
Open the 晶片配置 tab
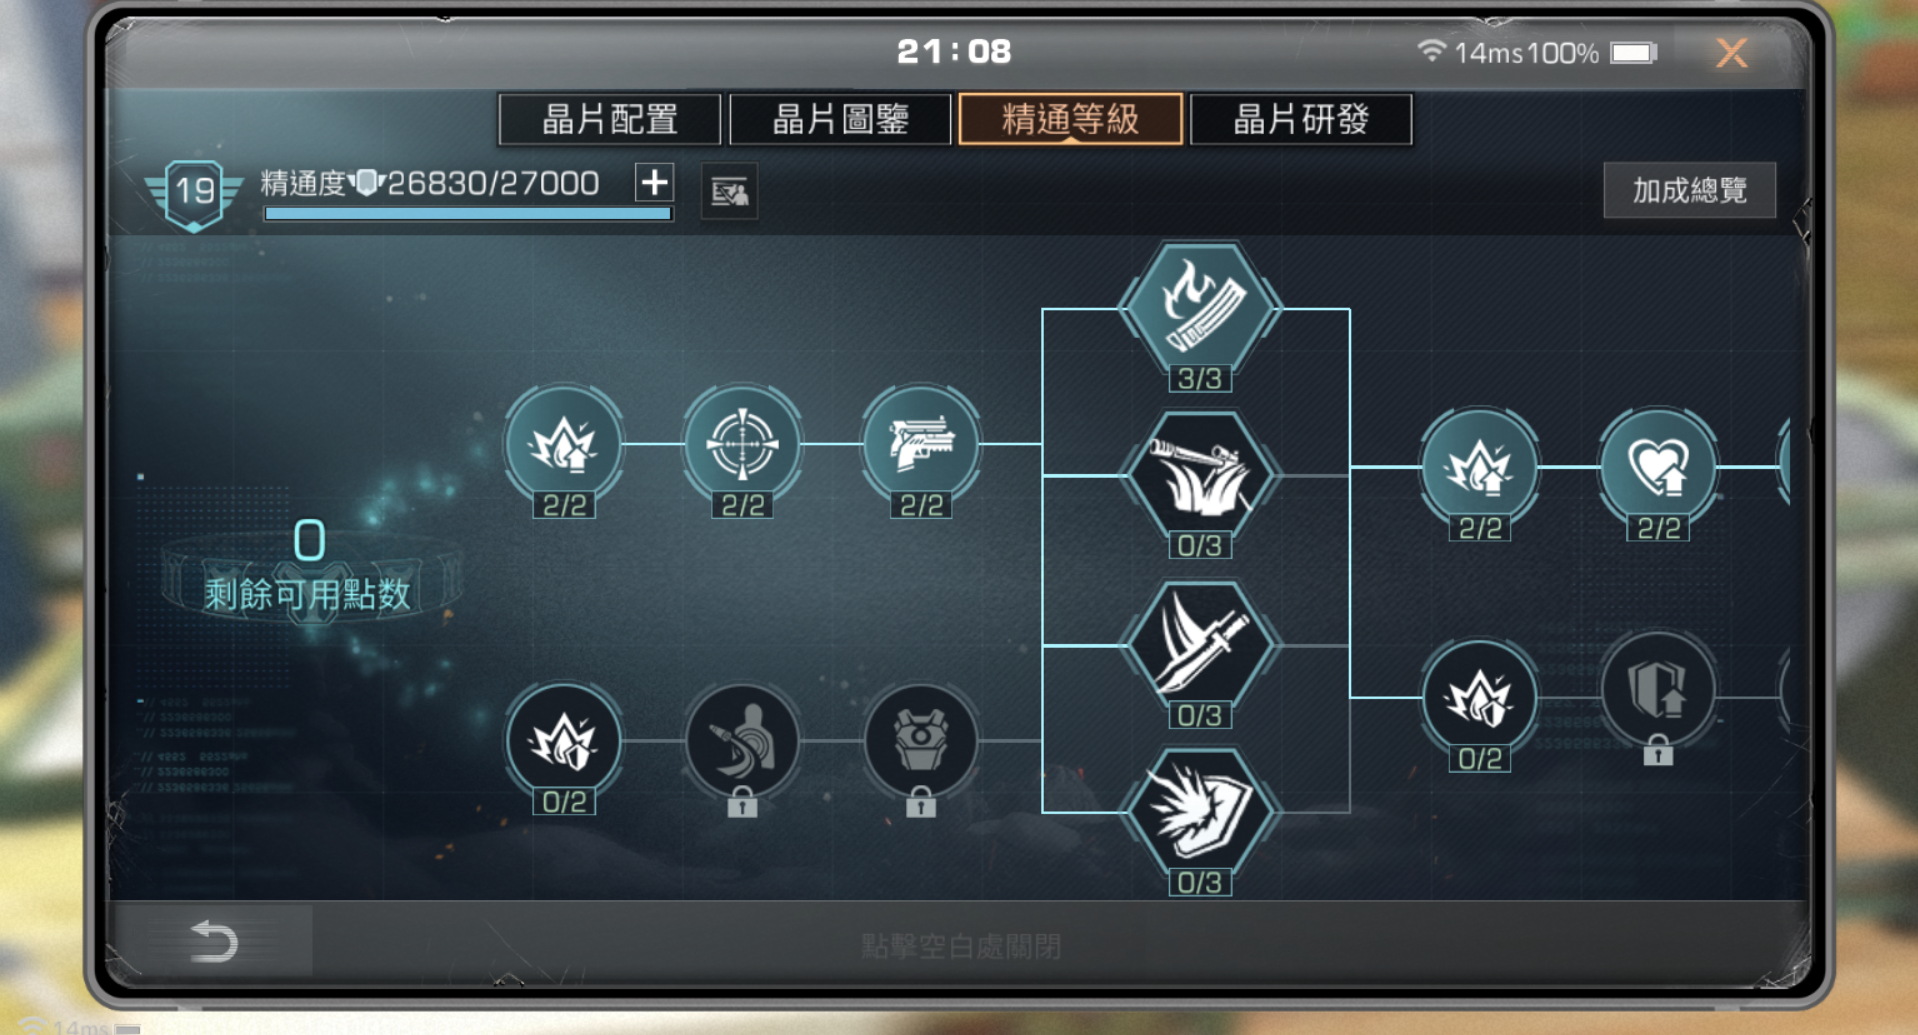coord(610,120)
